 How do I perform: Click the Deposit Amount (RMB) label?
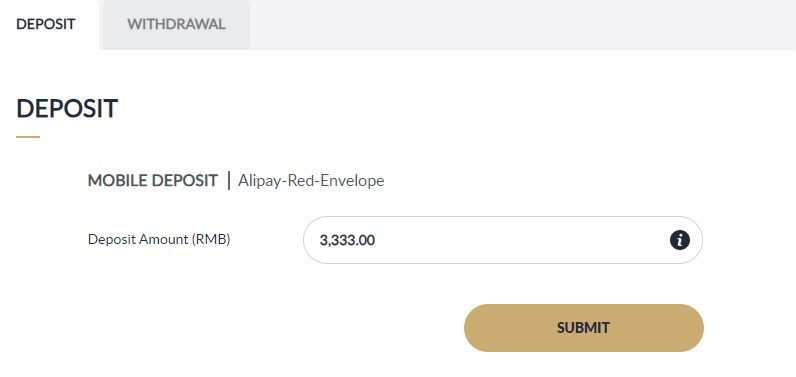[x=159, y=239]
